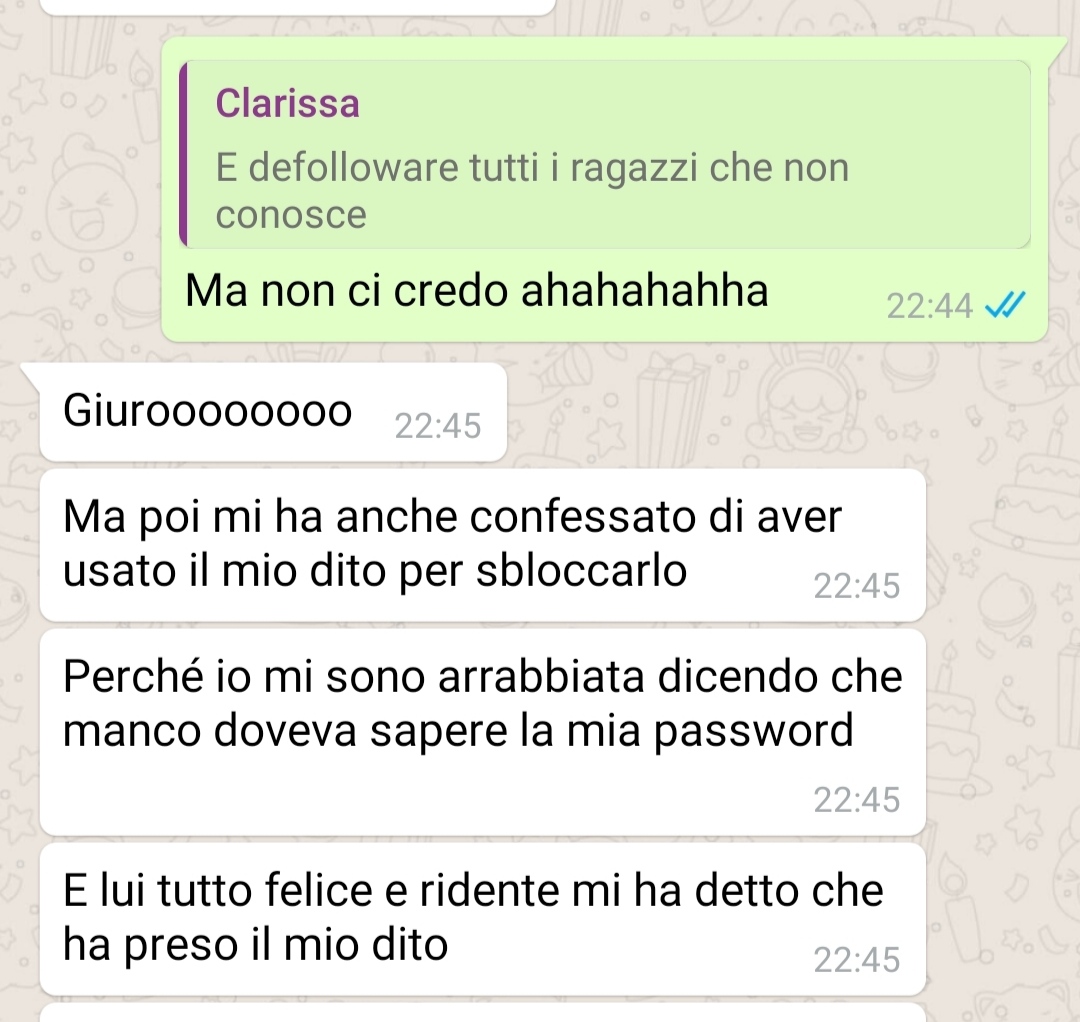The width and height of the screenshot is (1080, 1022).
Task: Tap the word 'password' in the message
Action: tap(754, 731)
